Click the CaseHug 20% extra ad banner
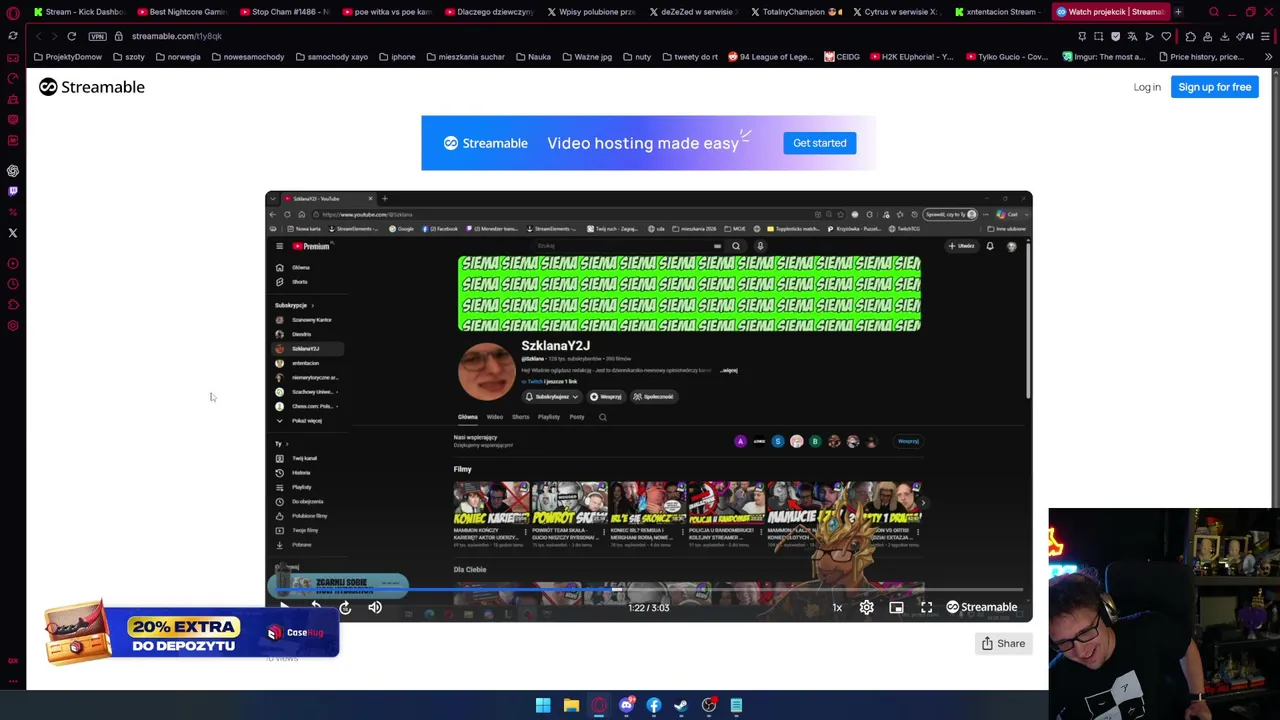The width and height of the screenshot is (1280, 720). [x=191, y=632]
